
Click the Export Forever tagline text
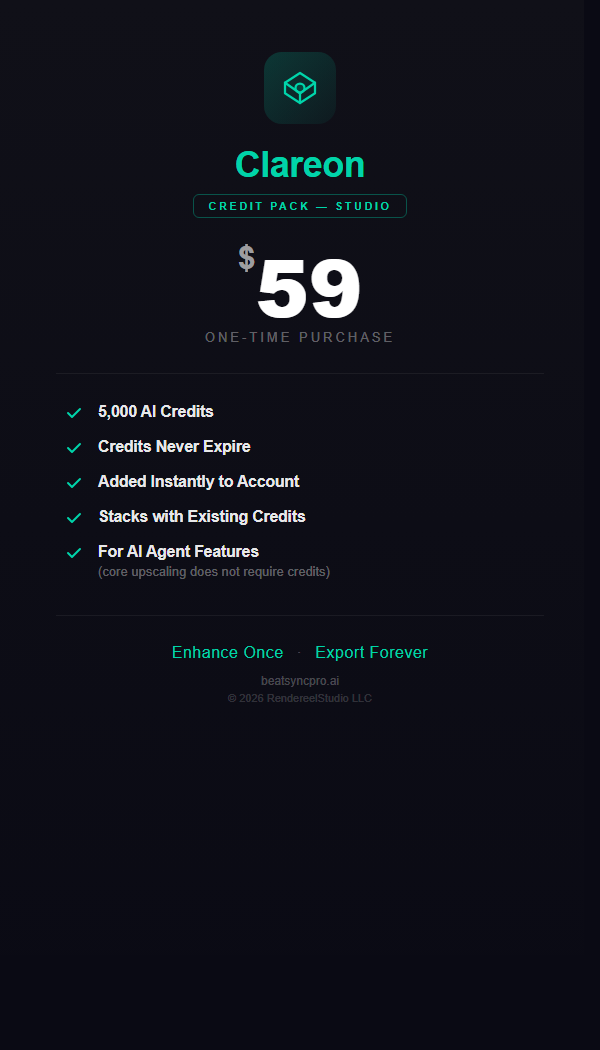click(x=371, y=653)
